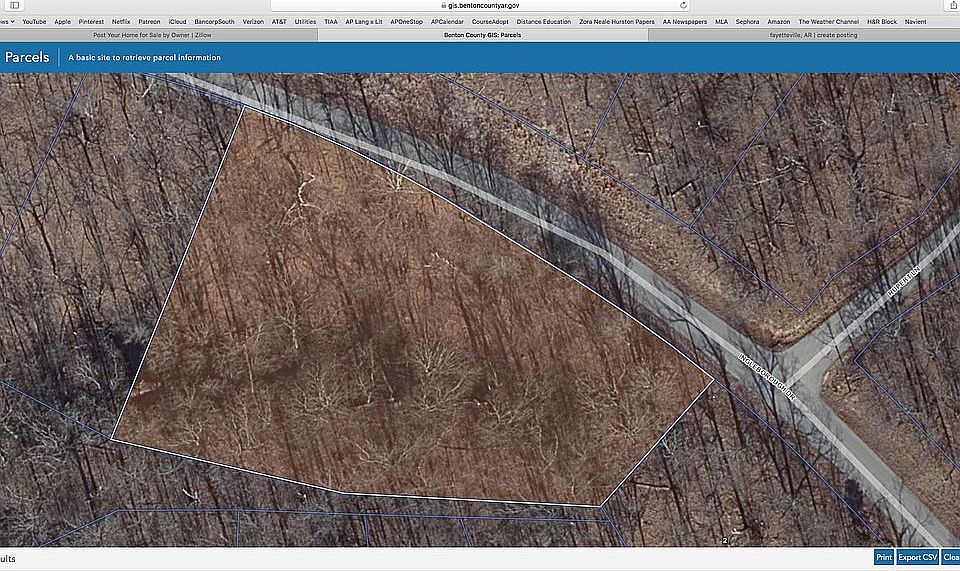Open the Pinterest bookmark
This screenshot has width=960, height=571.
point(91,21)
